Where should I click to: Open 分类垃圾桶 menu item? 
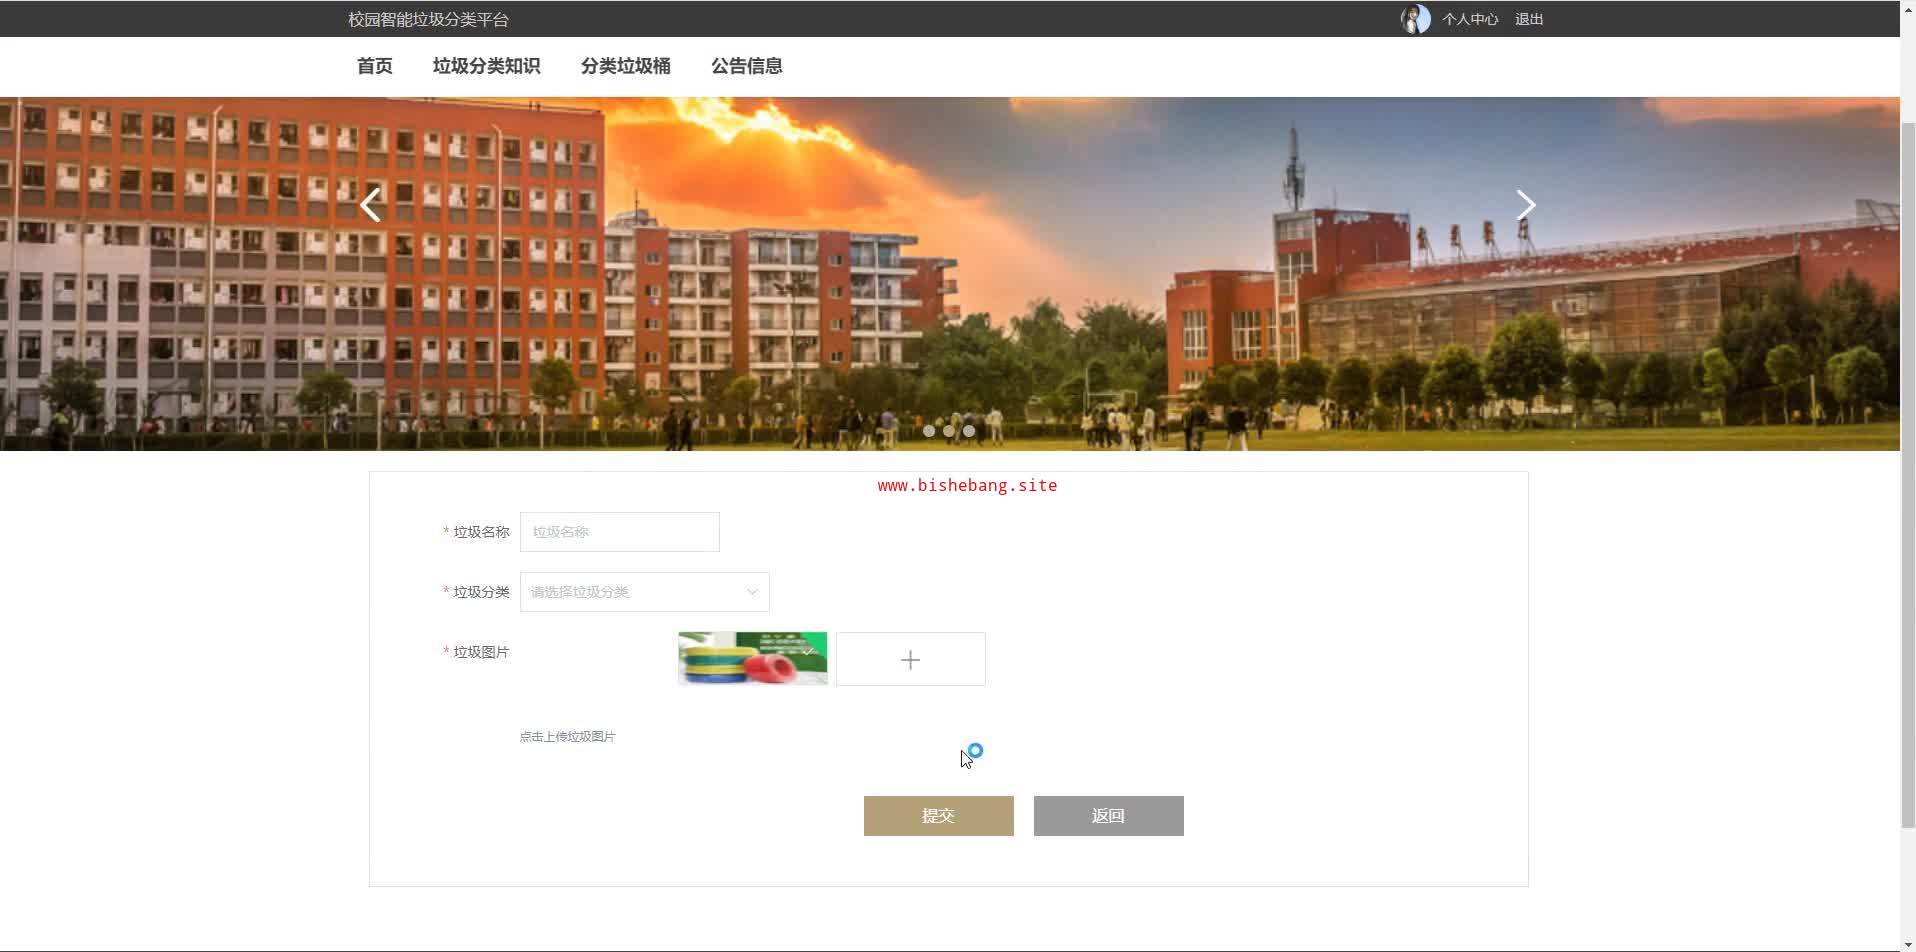coord(625,66)
